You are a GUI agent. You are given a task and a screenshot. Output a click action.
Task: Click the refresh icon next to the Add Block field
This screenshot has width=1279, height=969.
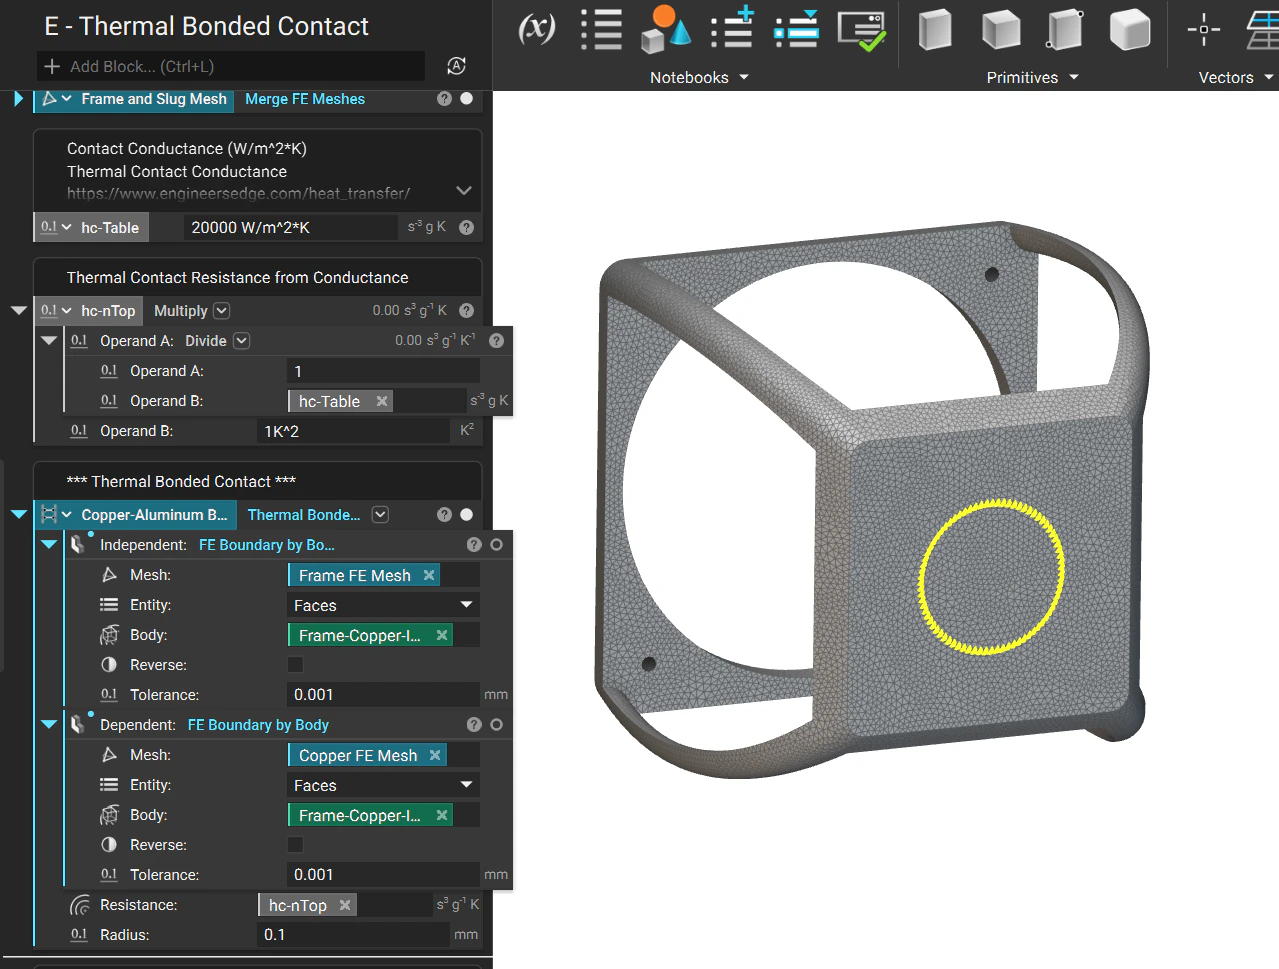point(456,66)
